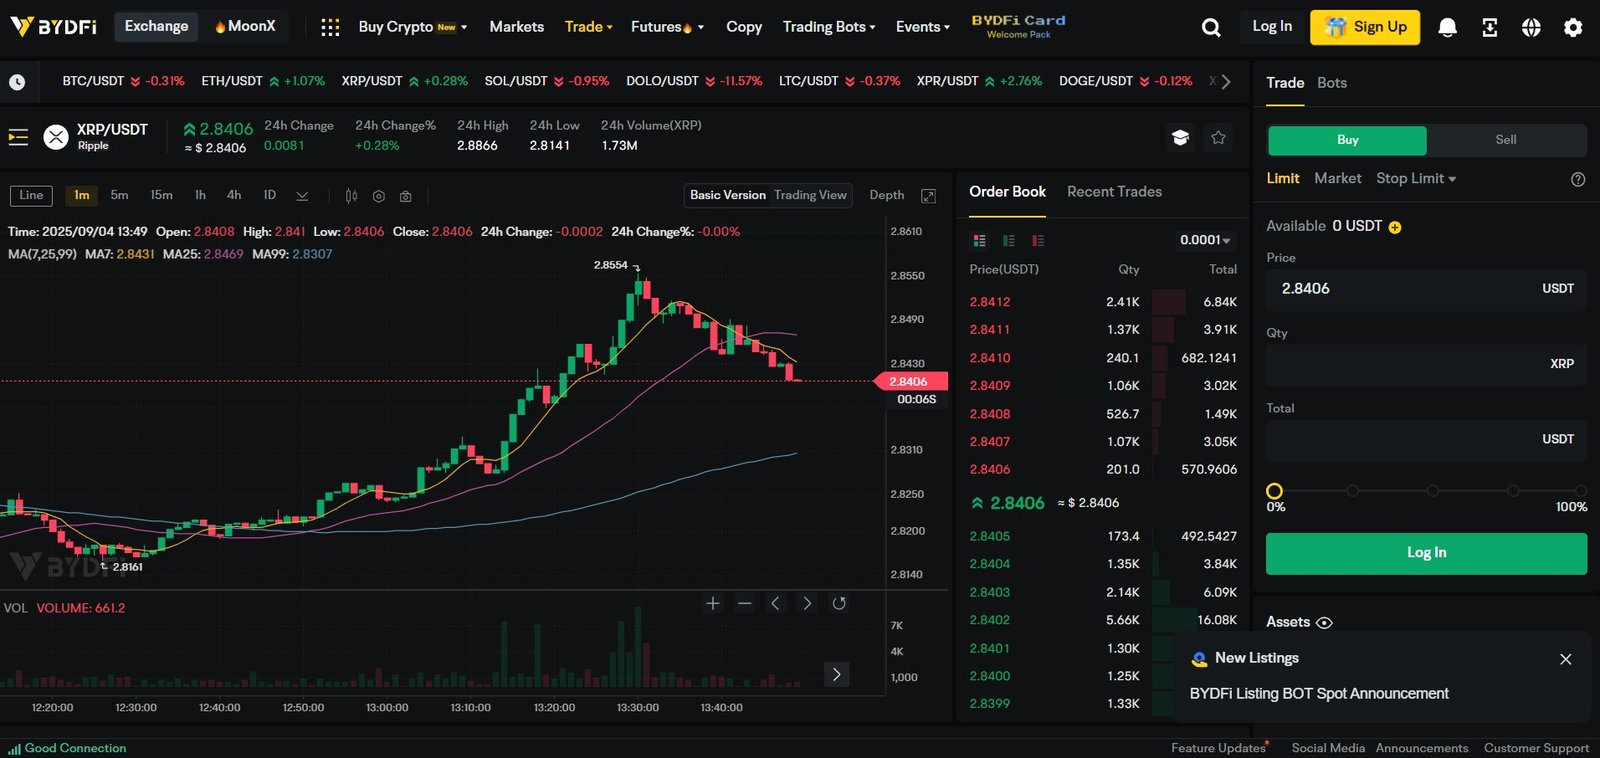Switch to the Trading View chart
This screenshot has height=758, width=1600.
pos(810,195)
